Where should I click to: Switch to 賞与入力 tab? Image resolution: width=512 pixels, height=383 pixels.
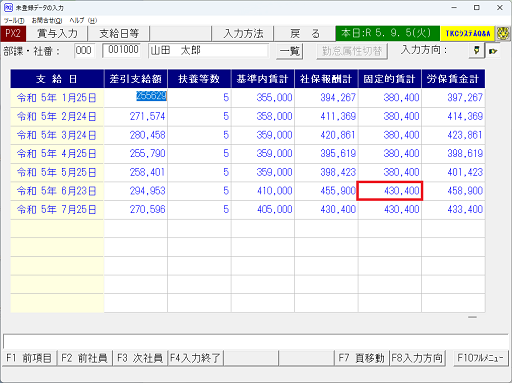pyautogui.click(x=57, y=34)
